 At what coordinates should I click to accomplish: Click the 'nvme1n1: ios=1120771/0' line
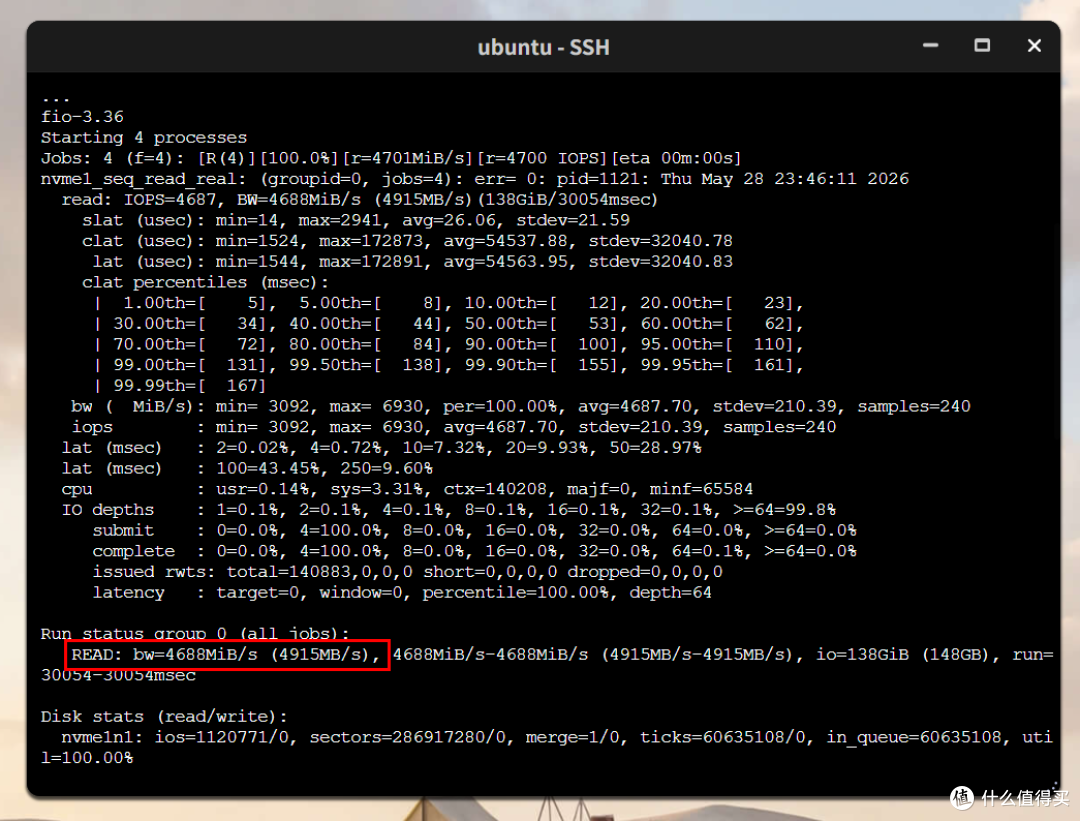[557, 736]
